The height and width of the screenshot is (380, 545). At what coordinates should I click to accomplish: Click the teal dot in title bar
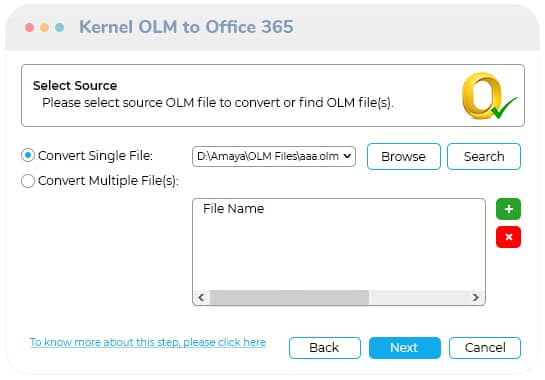point(59,27)
